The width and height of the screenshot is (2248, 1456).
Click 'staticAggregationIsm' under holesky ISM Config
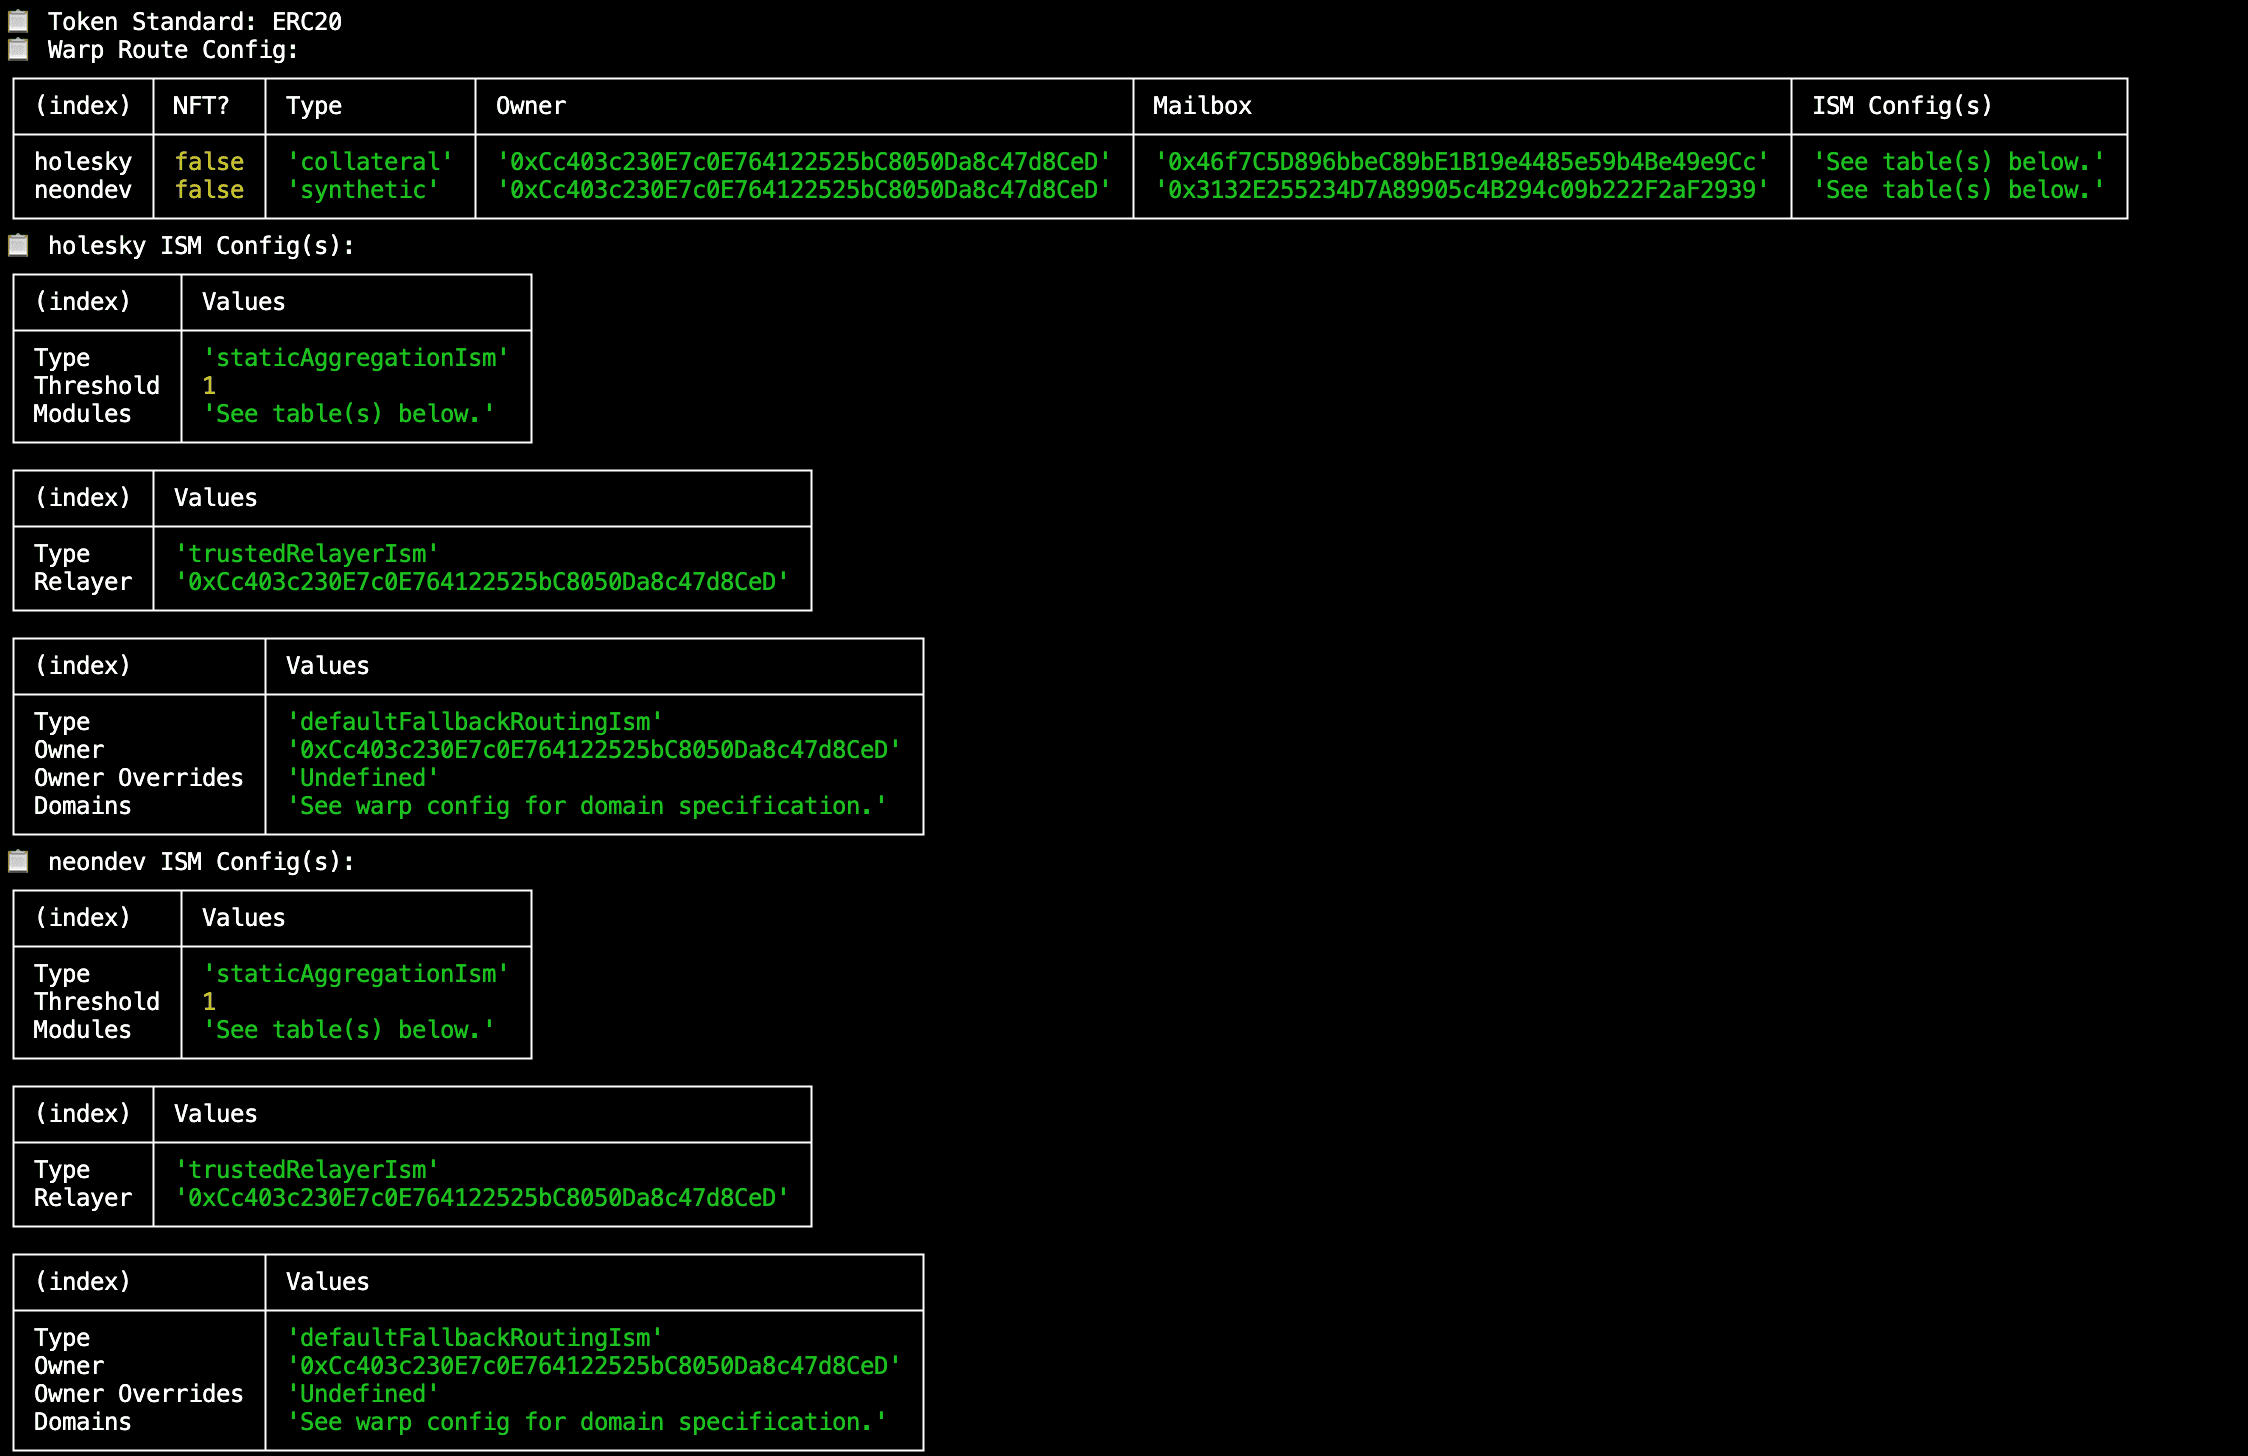(x=356, y=358)
